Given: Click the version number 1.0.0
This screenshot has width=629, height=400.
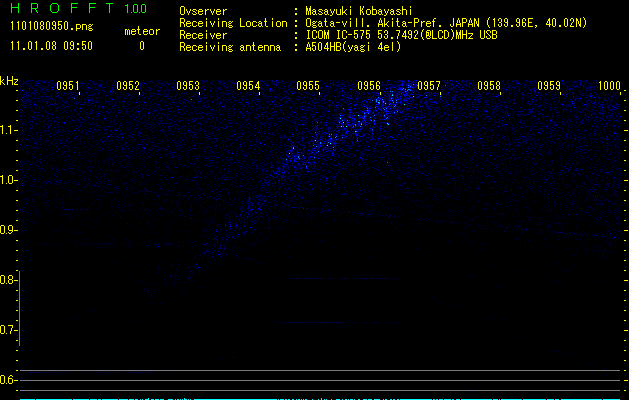Looking at the screenshot, I should pyautogui.click(x=136, y=9).
